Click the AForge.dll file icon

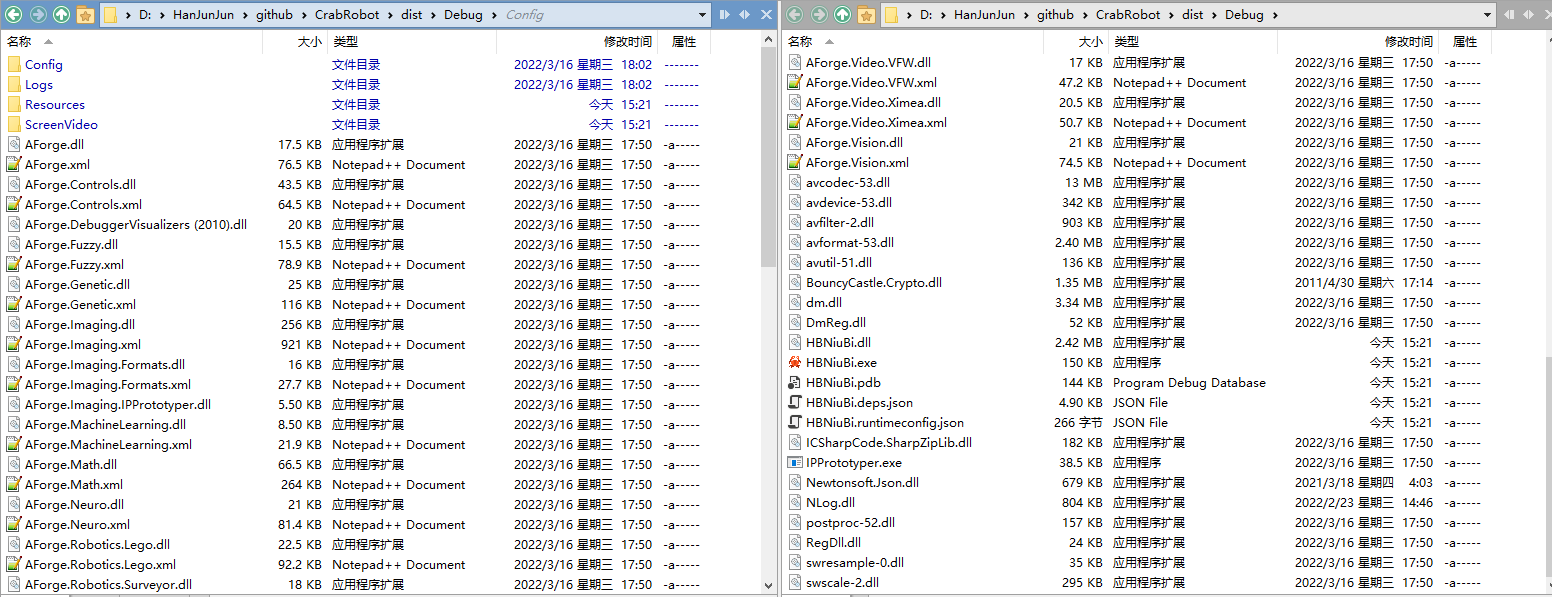click(x=14, y=144)
